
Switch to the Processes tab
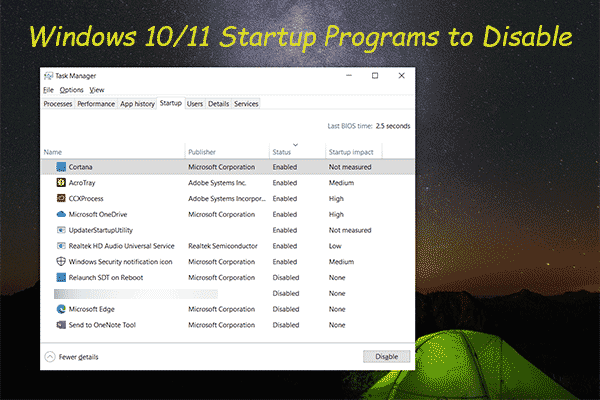58,104
